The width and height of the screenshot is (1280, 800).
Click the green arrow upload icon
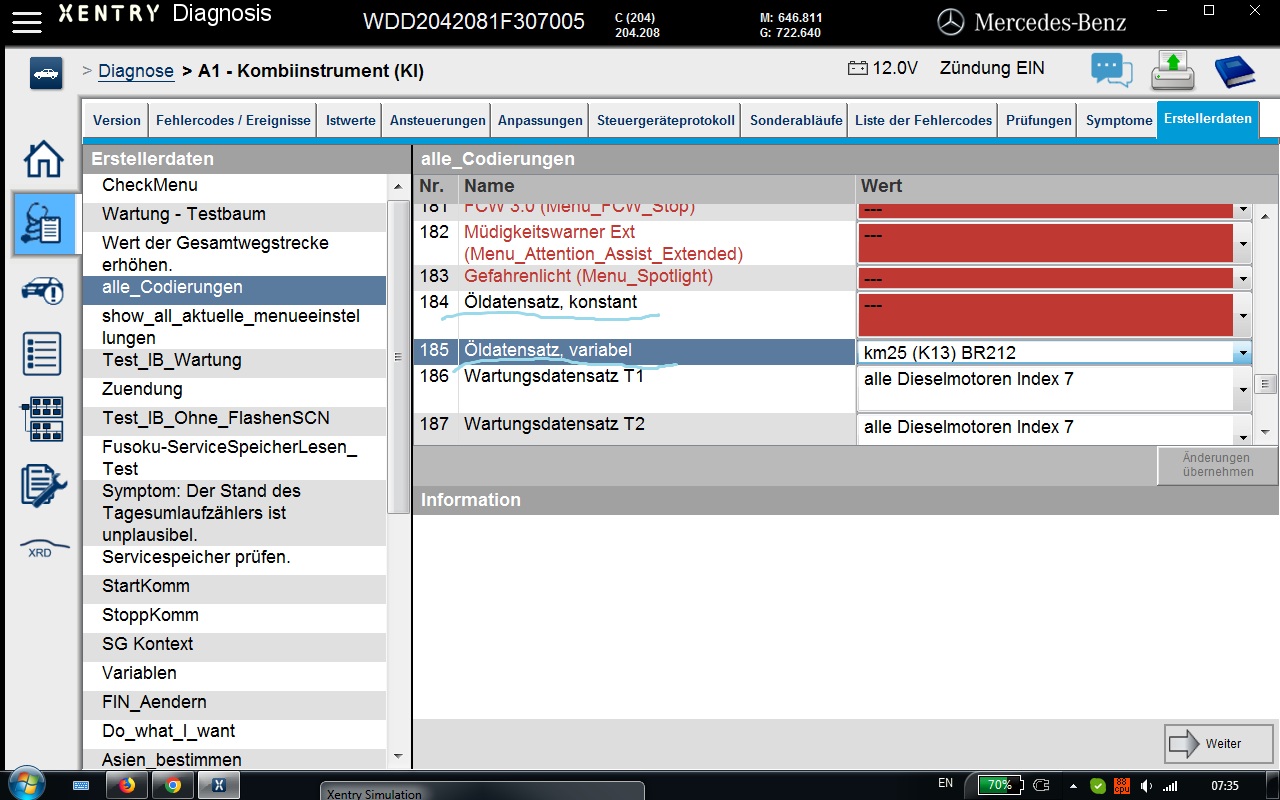pyautogui.click(x=1173, y=70)
